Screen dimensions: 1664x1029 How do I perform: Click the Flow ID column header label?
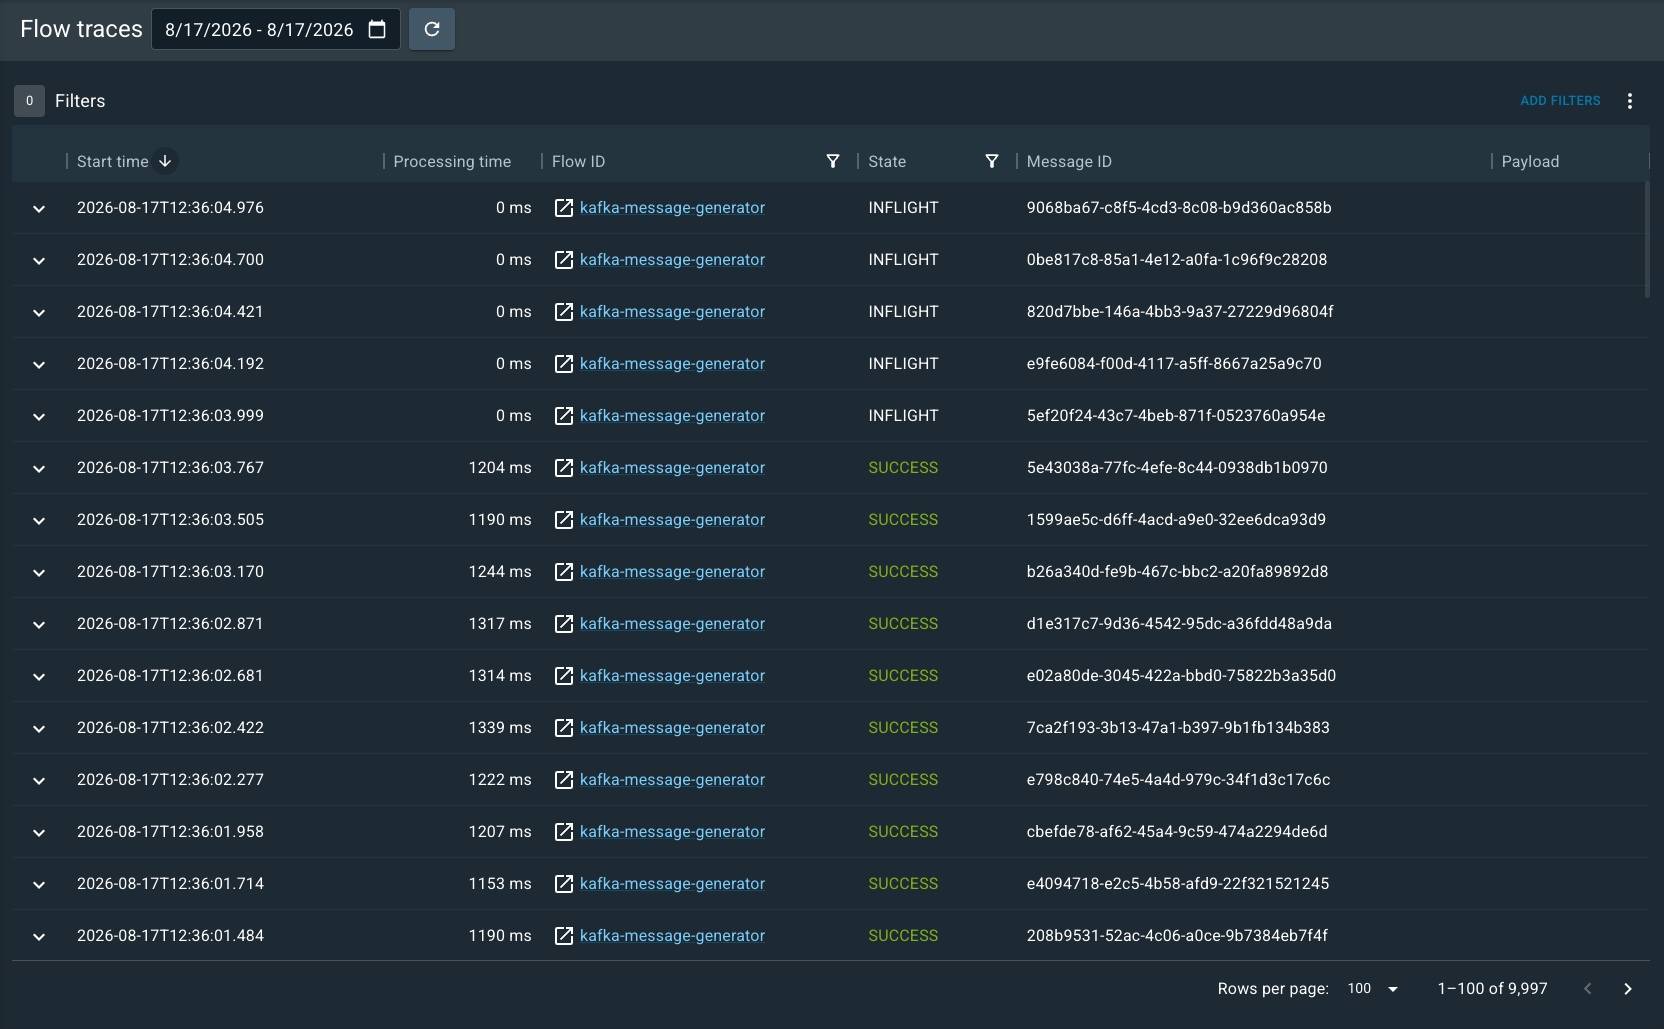click(x=578, y=161)
